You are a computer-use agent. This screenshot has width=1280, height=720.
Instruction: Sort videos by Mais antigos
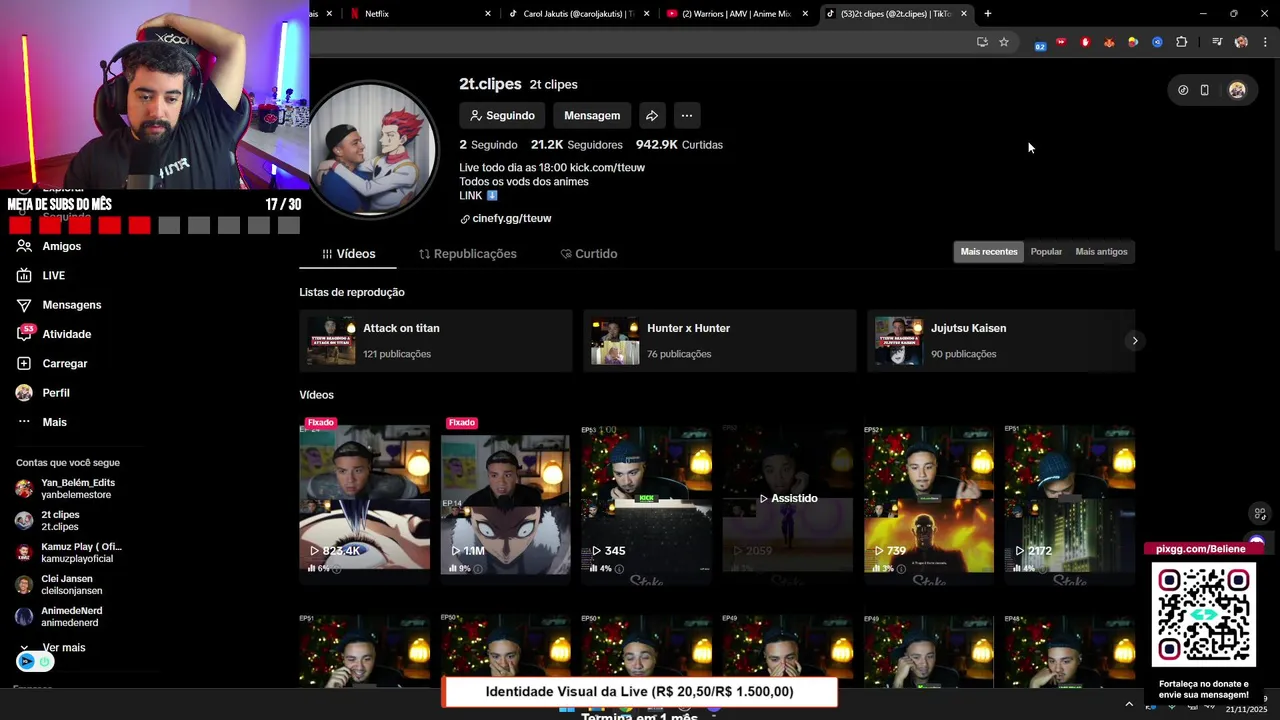pyautogui.click(x=1101, y=252)
